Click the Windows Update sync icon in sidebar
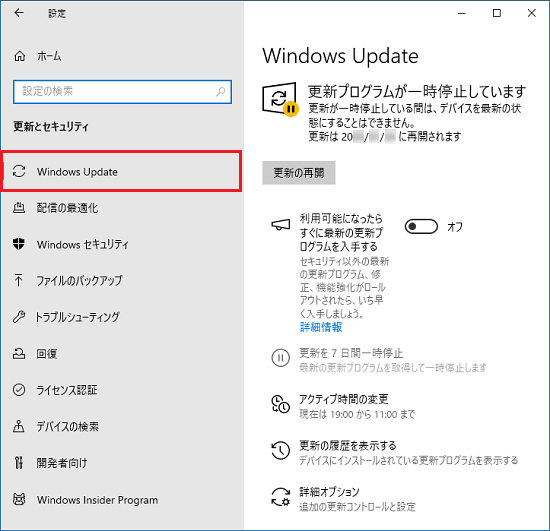Viewport: 550px width, 531px height. click(x=19, y=172)
